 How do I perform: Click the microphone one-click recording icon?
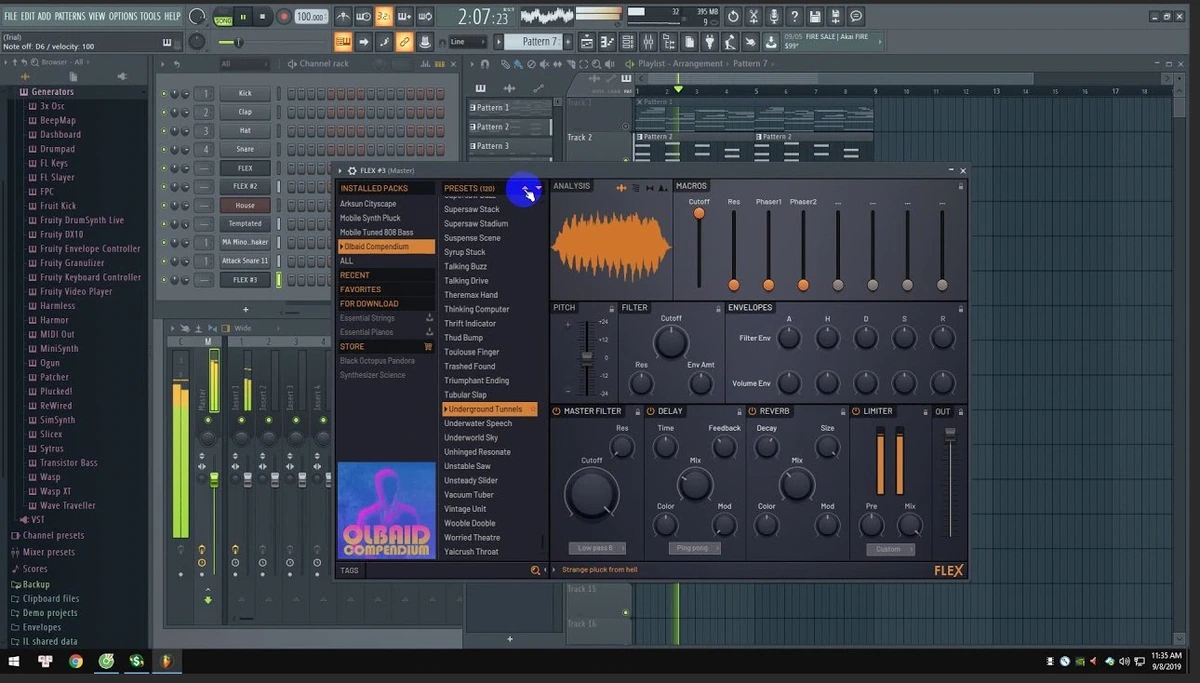click(774, 16)
